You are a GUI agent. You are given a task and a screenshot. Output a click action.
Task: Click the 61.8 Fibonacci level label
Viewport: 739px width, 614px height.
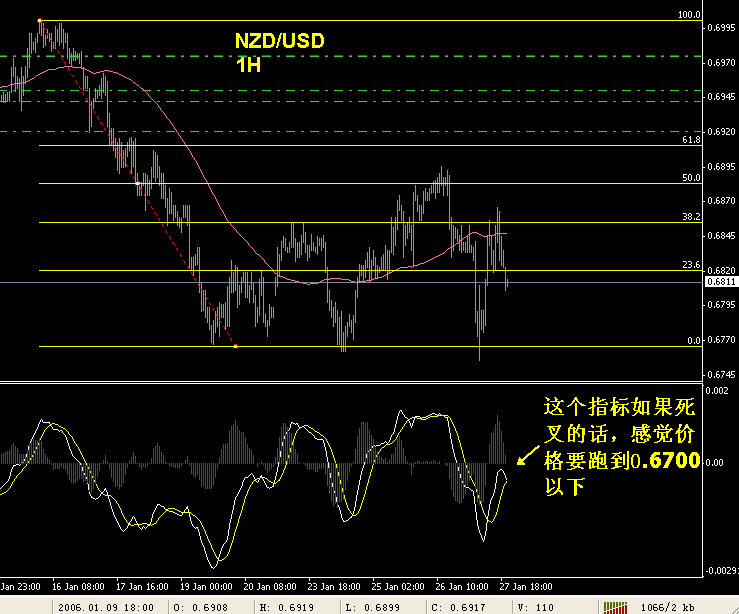tap(691, 139)
